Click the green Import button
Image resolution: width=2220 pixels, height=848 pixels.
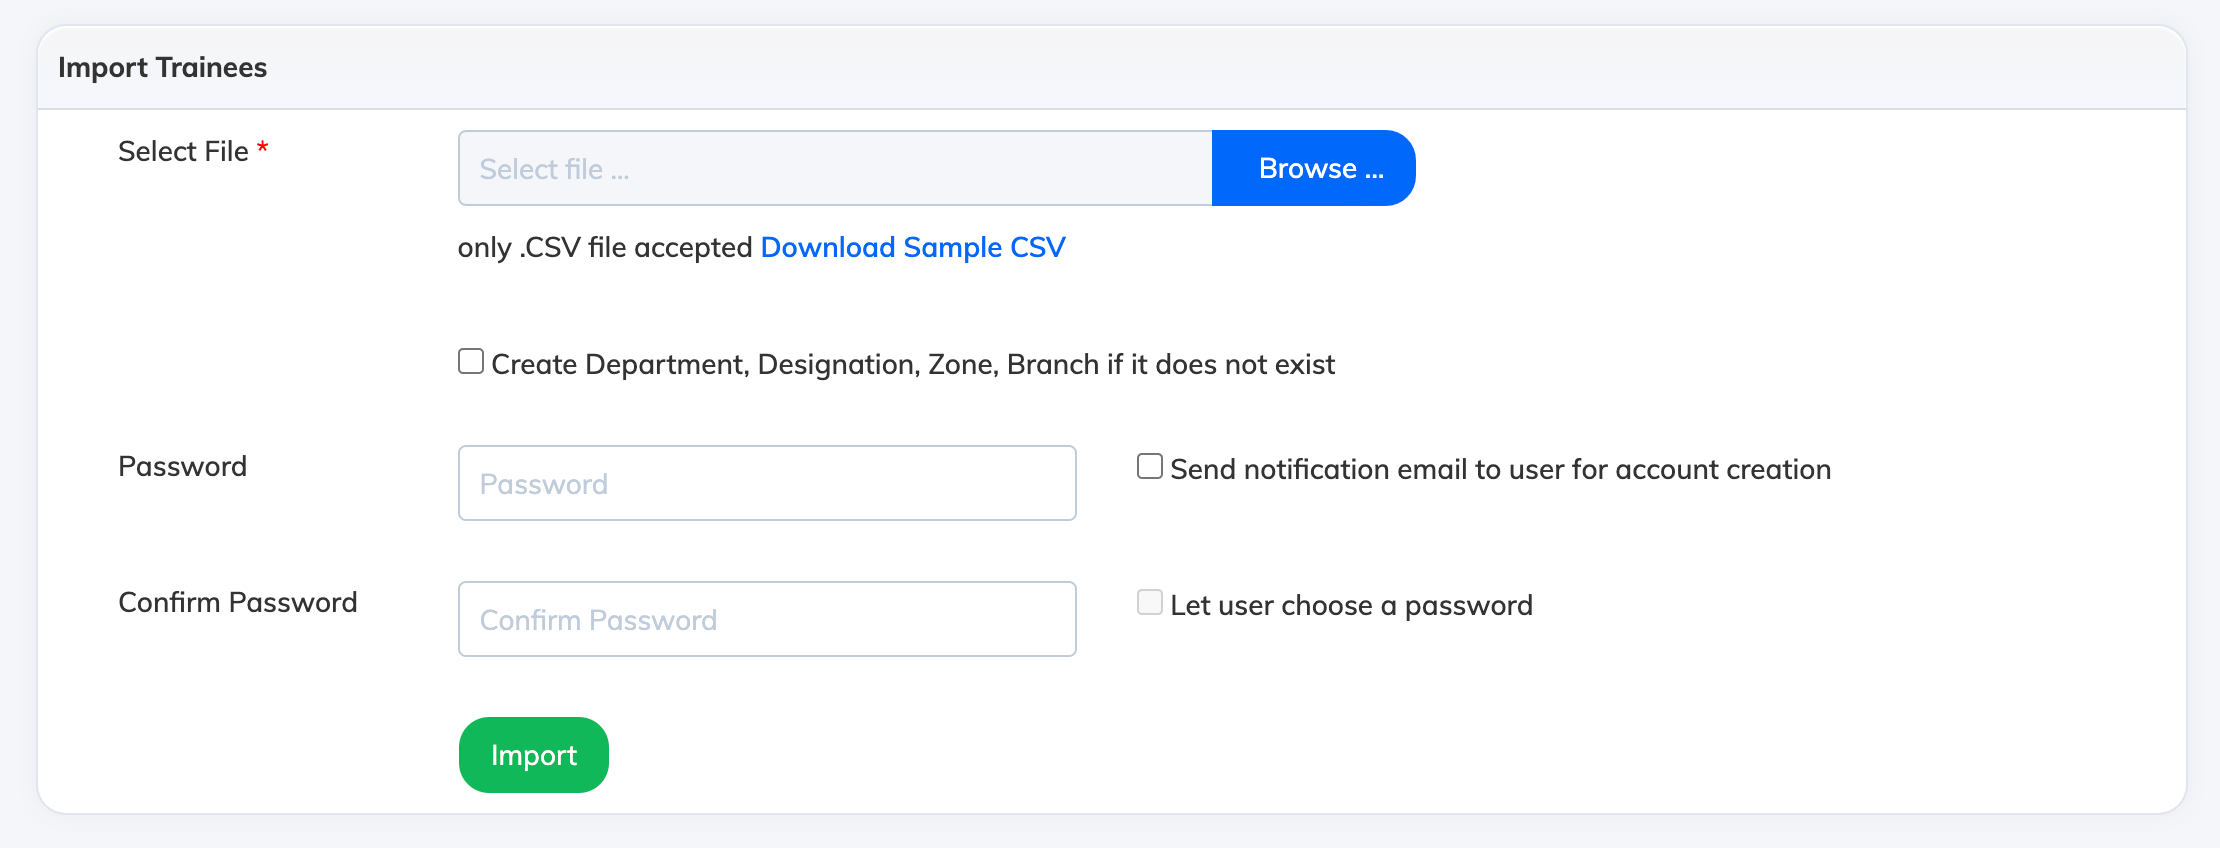click(x=534, y=755)
